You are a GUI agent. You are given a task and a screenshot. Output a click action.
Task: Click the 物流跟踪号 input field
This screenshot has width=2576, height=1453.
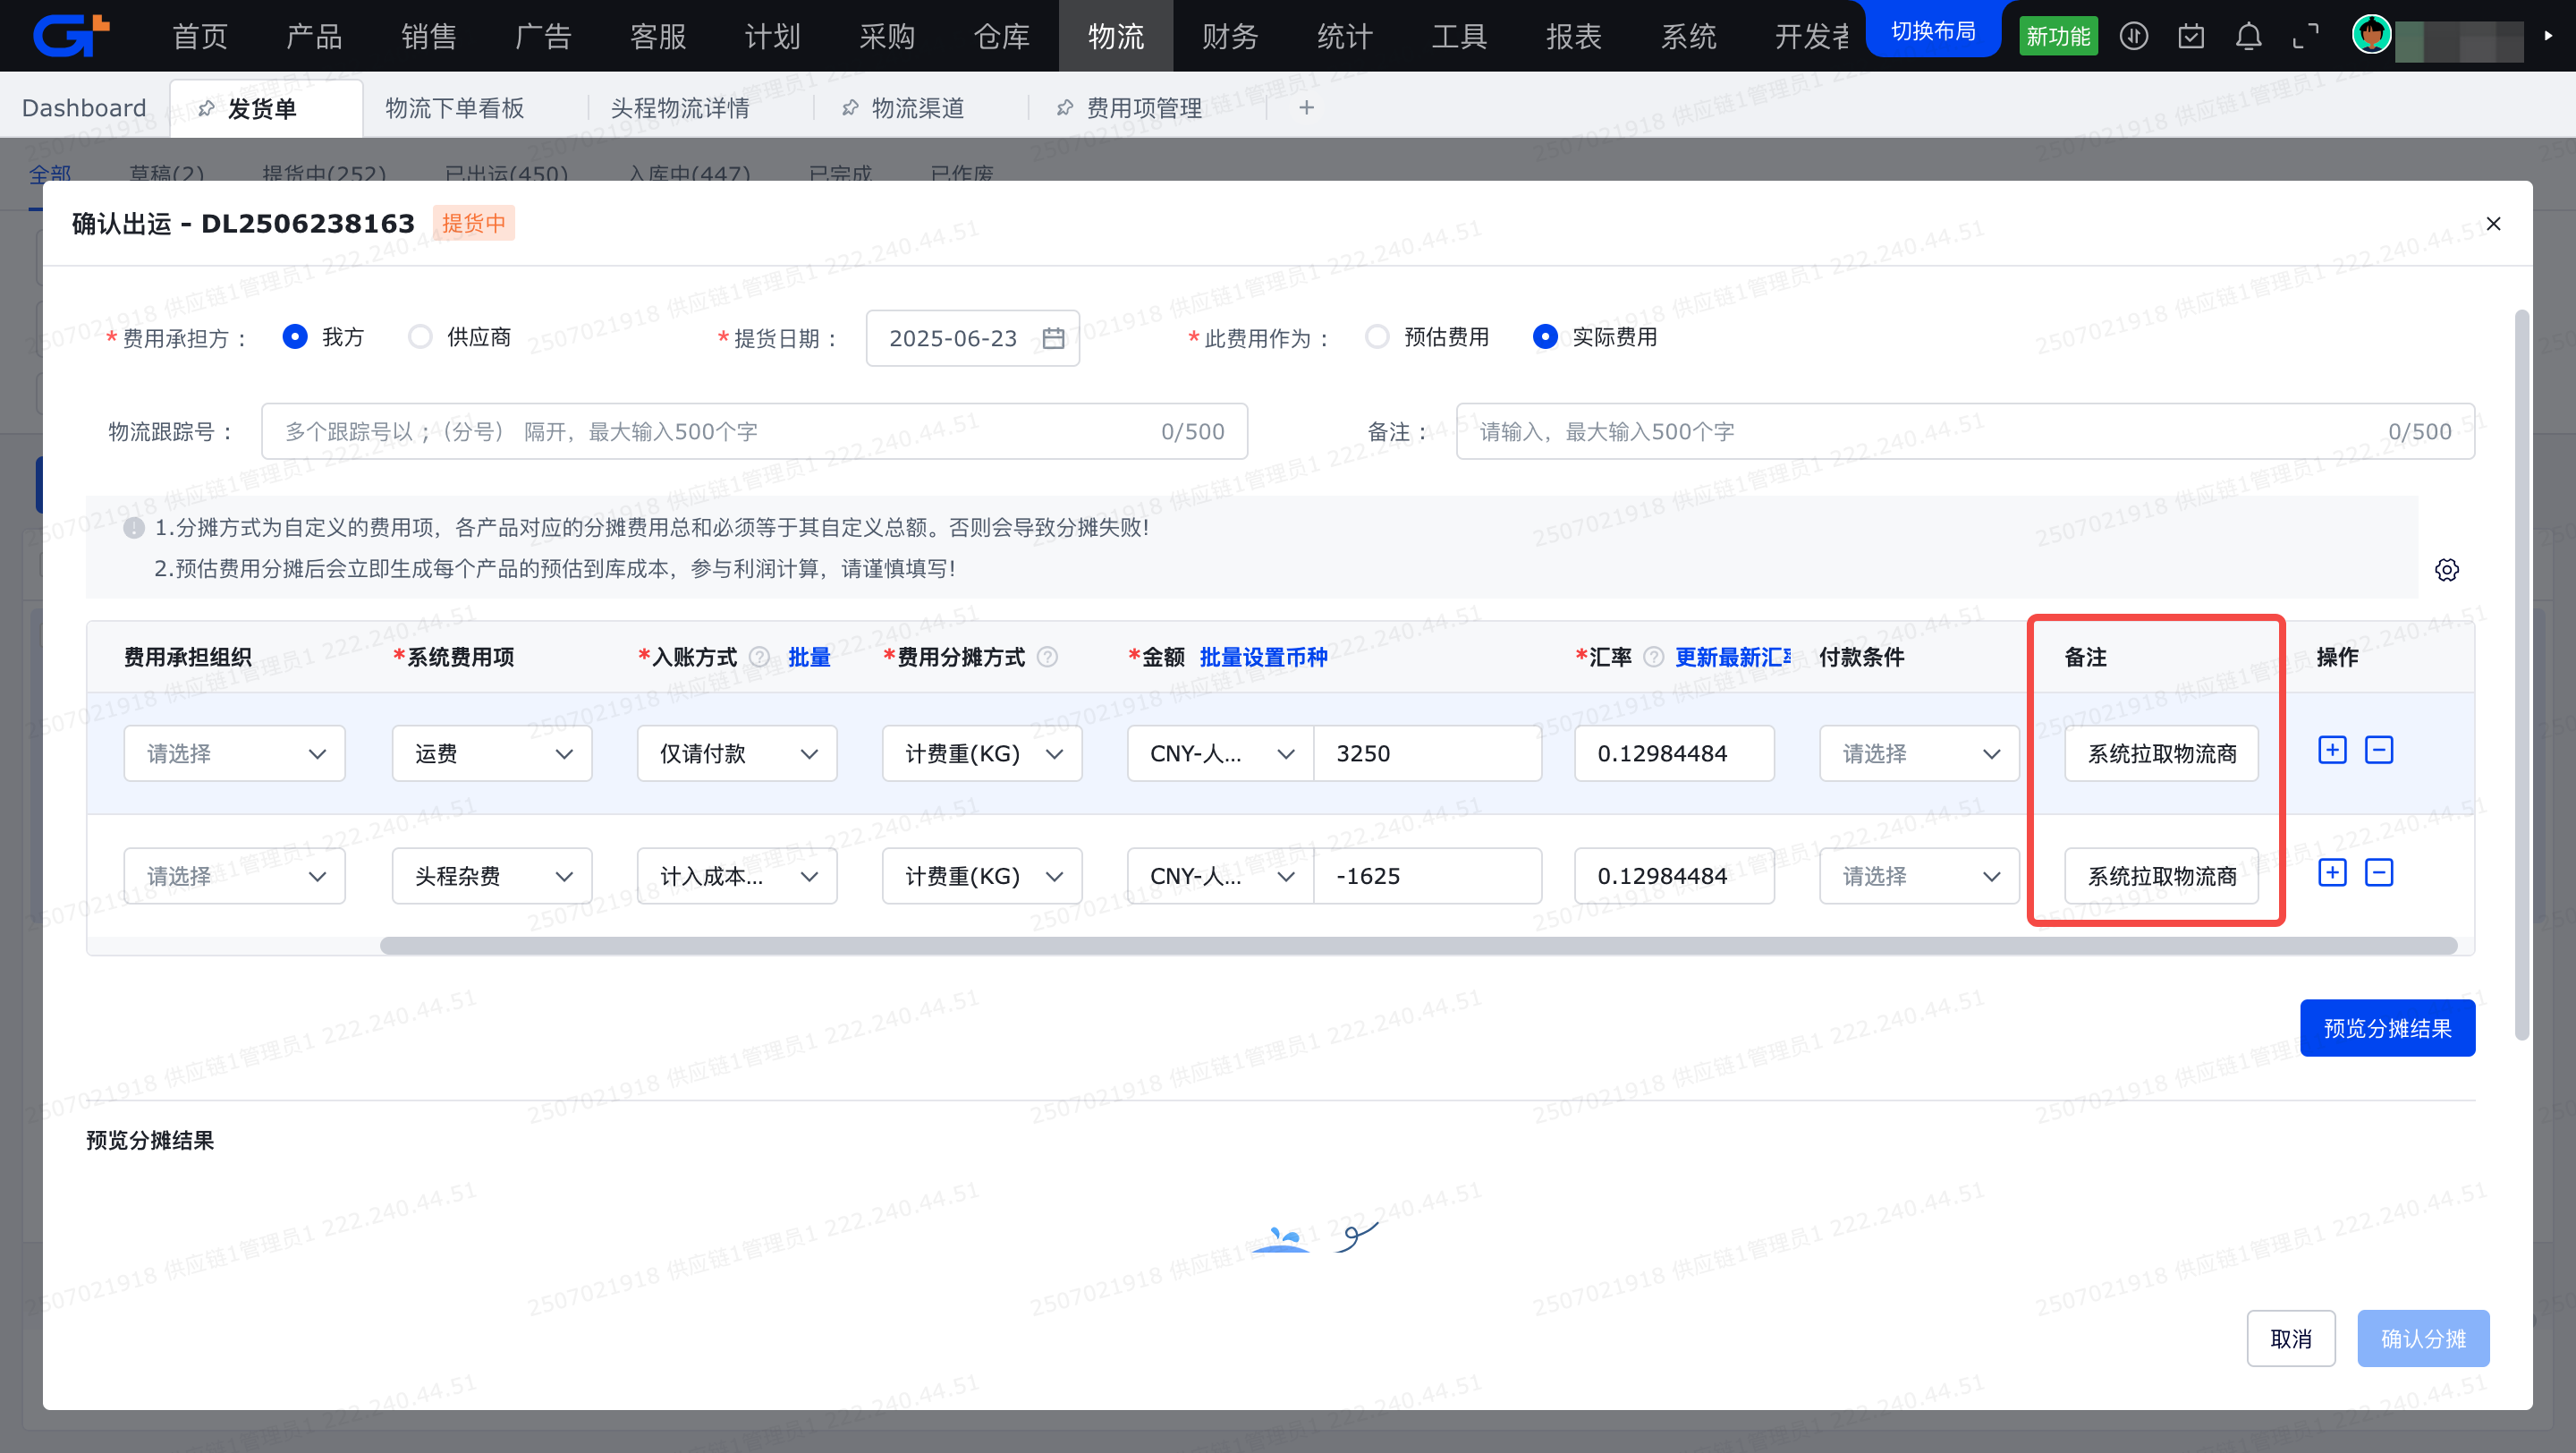754,432
